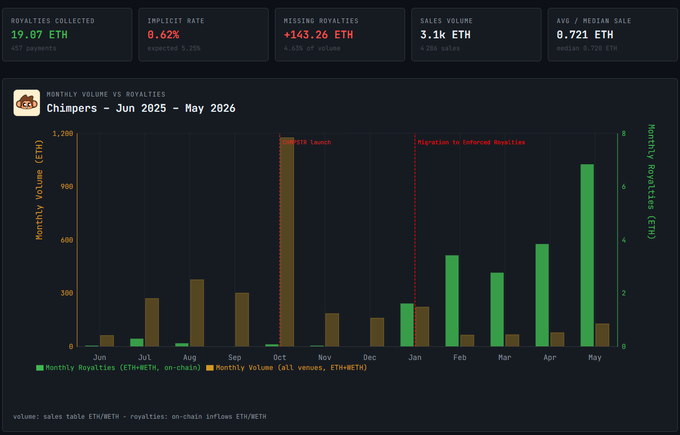Click the May green royalties bar

[x=587, y=255]
